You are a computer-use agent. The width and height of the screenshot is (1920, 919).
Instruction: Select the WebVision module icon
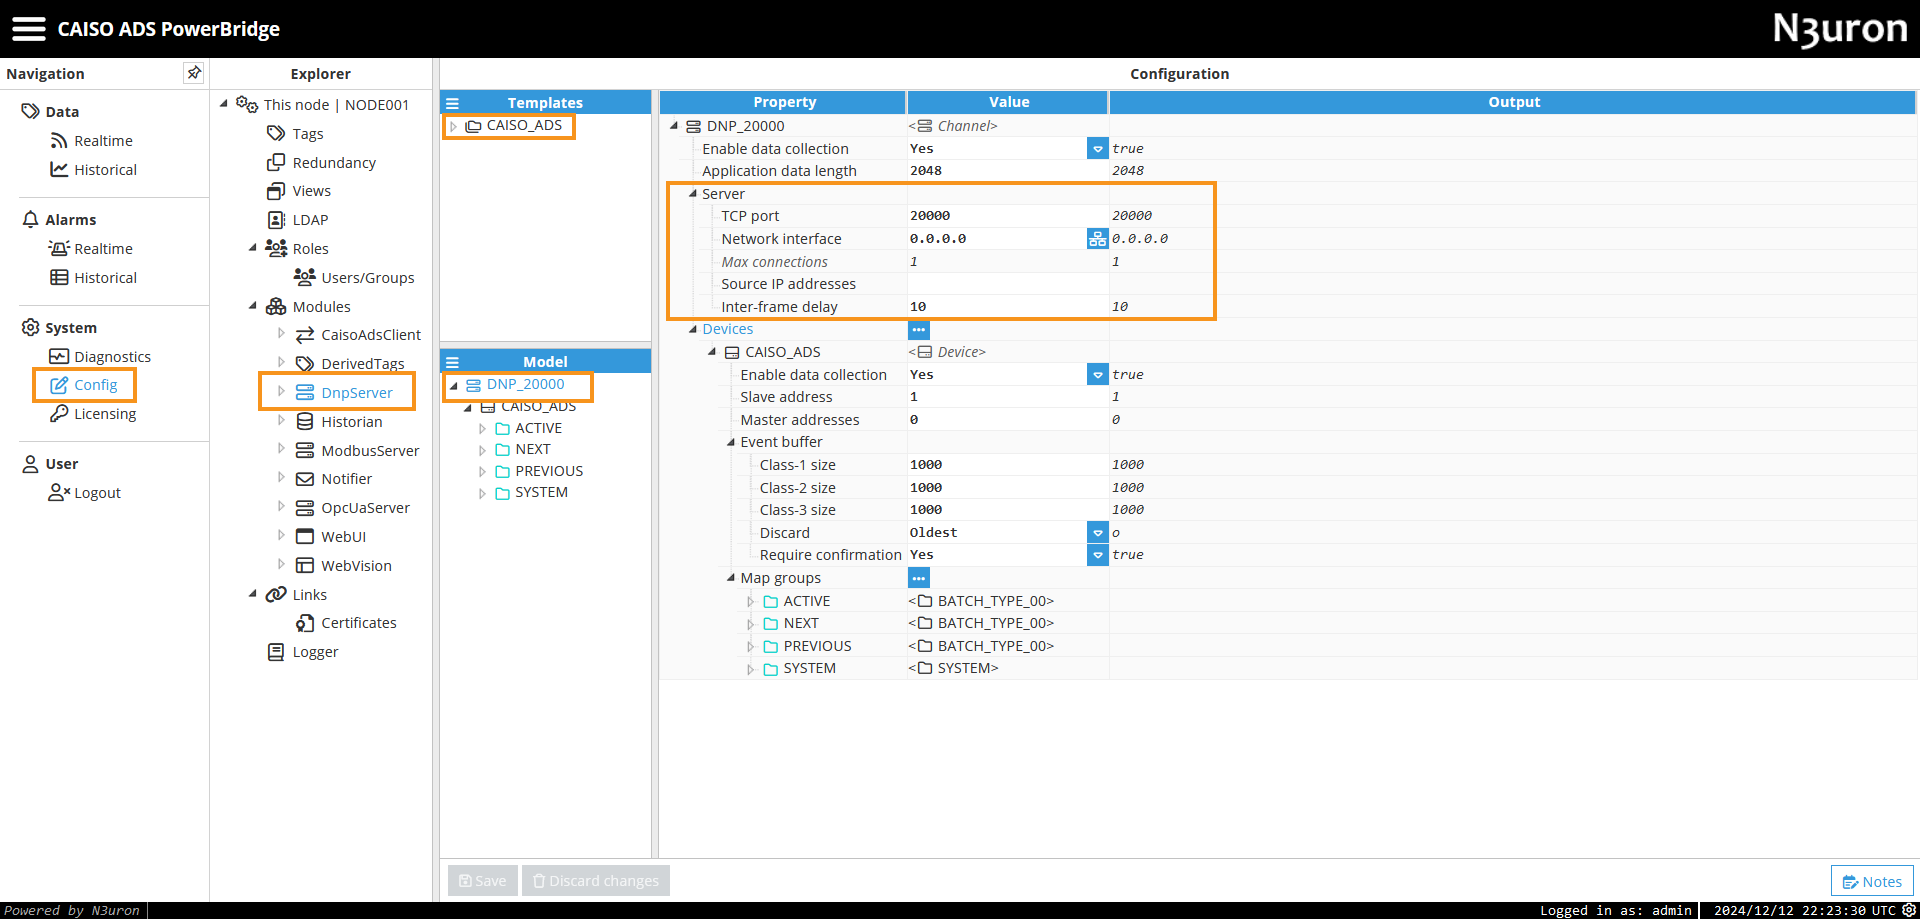(305, 566)
